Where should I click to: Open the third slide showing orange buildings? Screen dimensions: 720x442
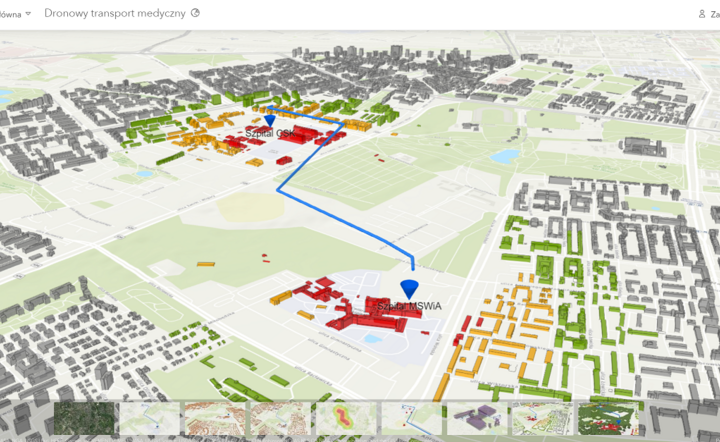pyautogui.click(x=215, y=418)
